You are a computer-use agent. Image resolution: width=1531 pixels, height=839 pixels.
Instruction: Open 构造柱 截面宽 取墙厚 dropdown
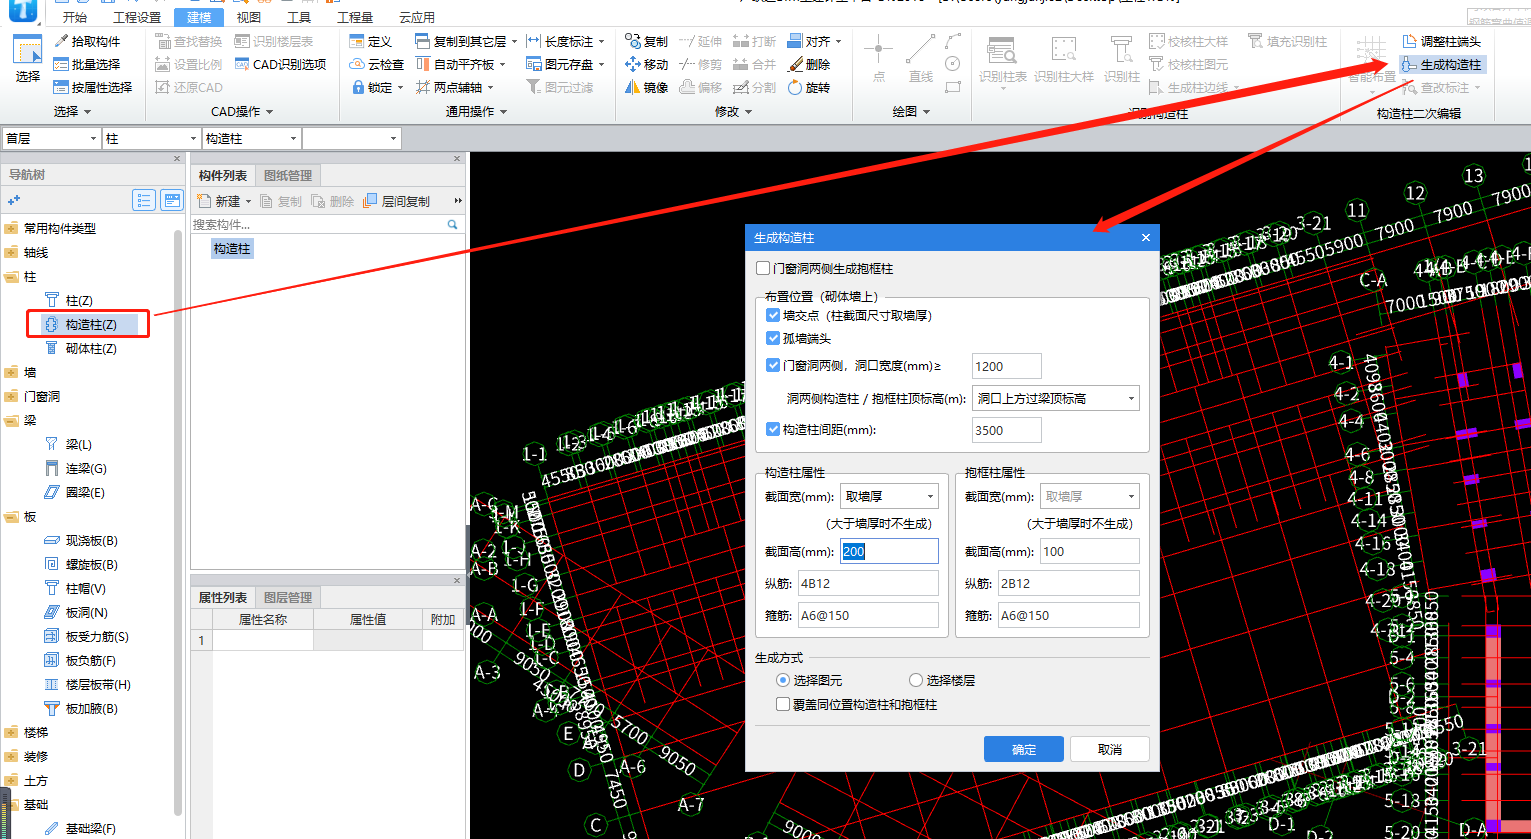(x=889, y=496)
